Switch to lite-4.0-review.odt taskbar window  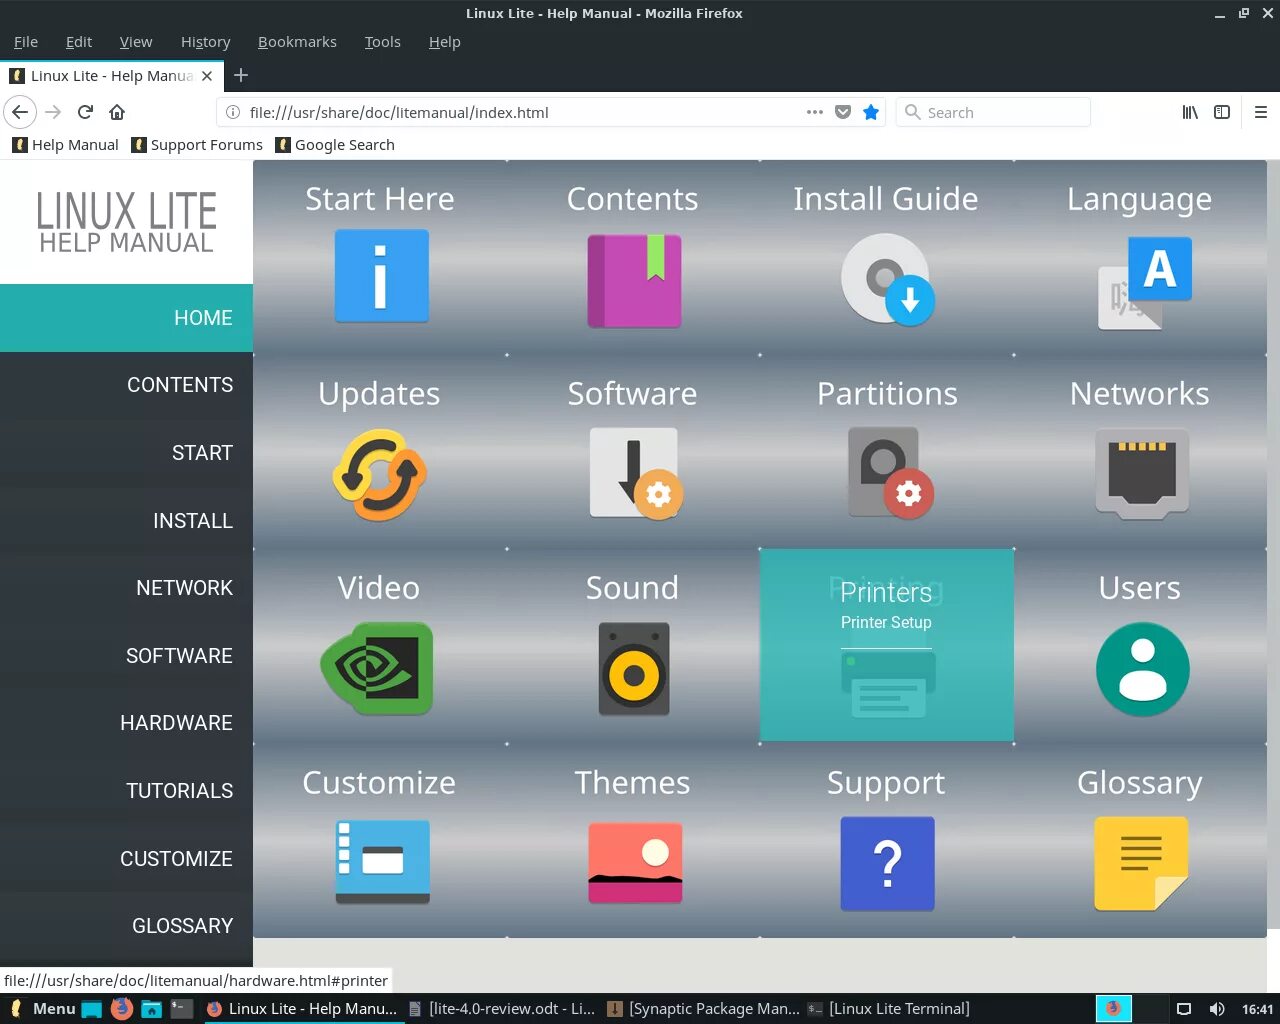point(501,1009)
